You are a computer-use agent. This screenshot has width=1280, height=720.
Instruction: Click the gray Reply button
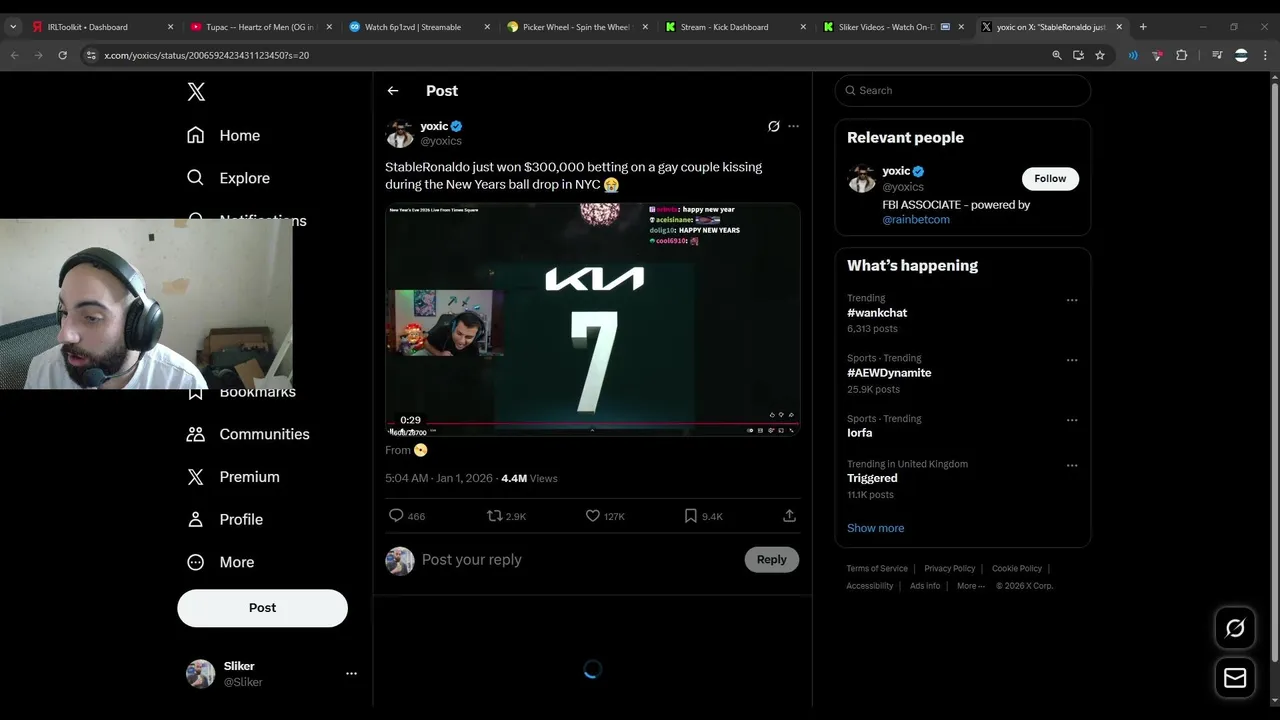pos(771,560)
